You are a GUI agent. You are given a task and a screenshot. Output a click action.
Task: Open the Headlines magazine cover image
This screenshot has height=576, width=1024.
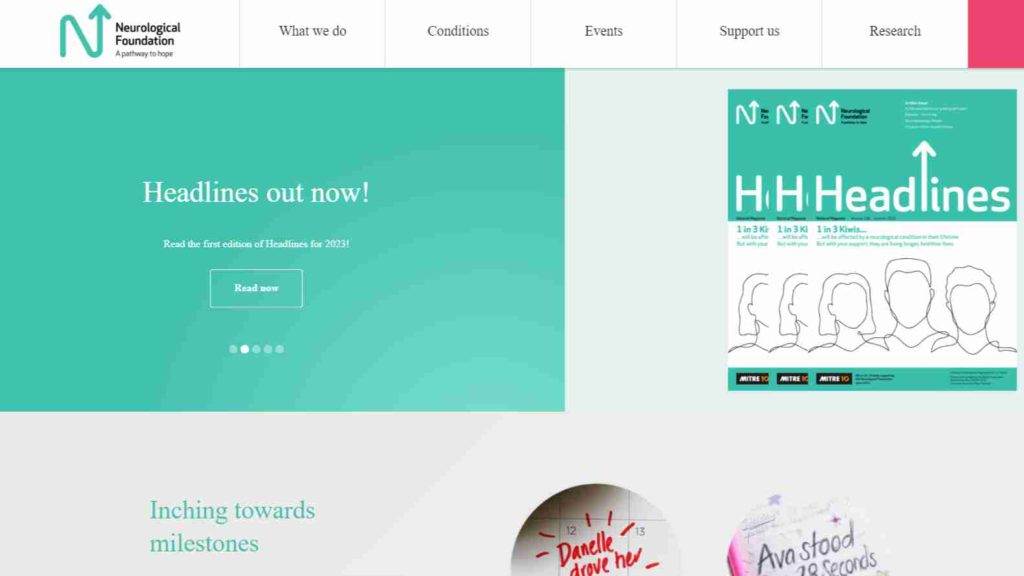click(x=872, y=240)
